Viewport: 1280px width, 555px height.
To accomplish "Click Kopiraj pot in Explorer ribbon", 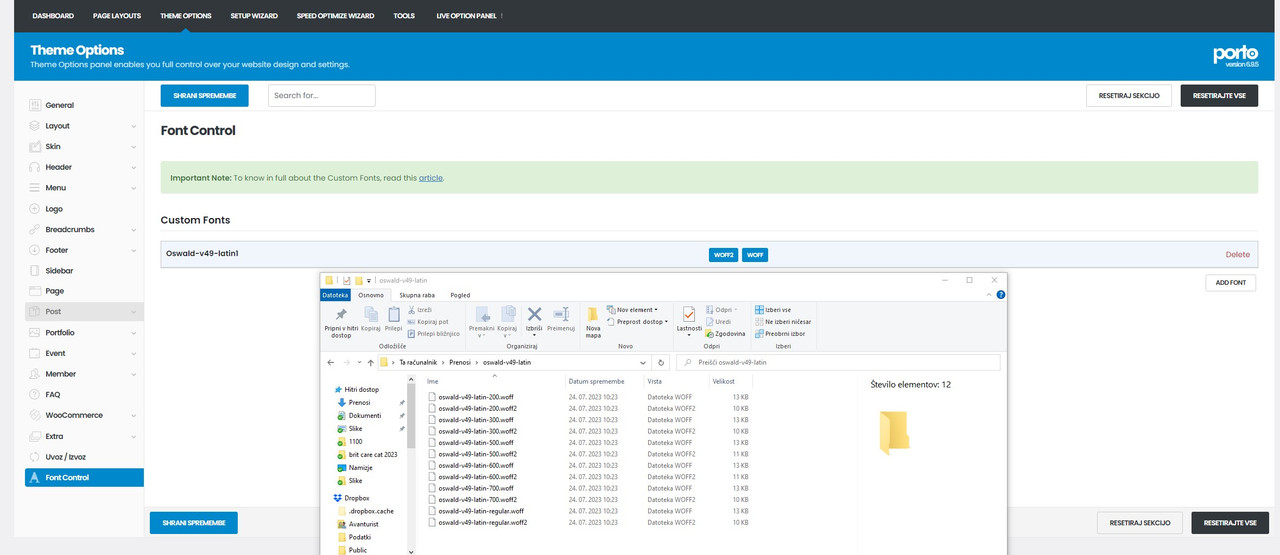I will [428, 322].
